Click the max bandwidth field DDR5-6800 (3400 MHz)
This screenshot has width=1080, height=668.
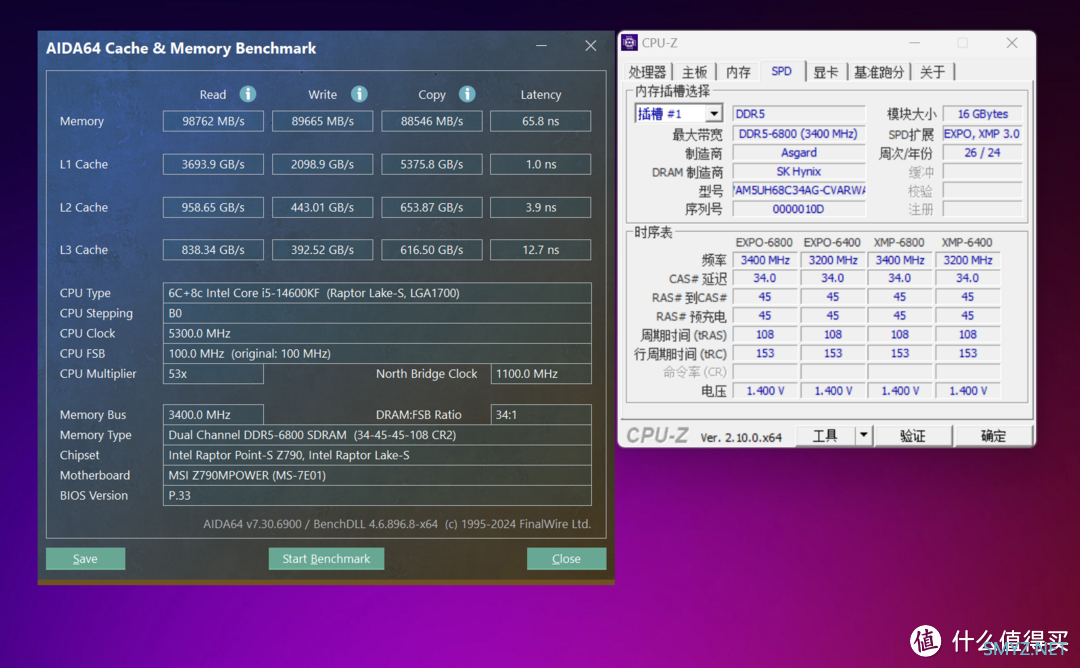[x=798, y=134]
